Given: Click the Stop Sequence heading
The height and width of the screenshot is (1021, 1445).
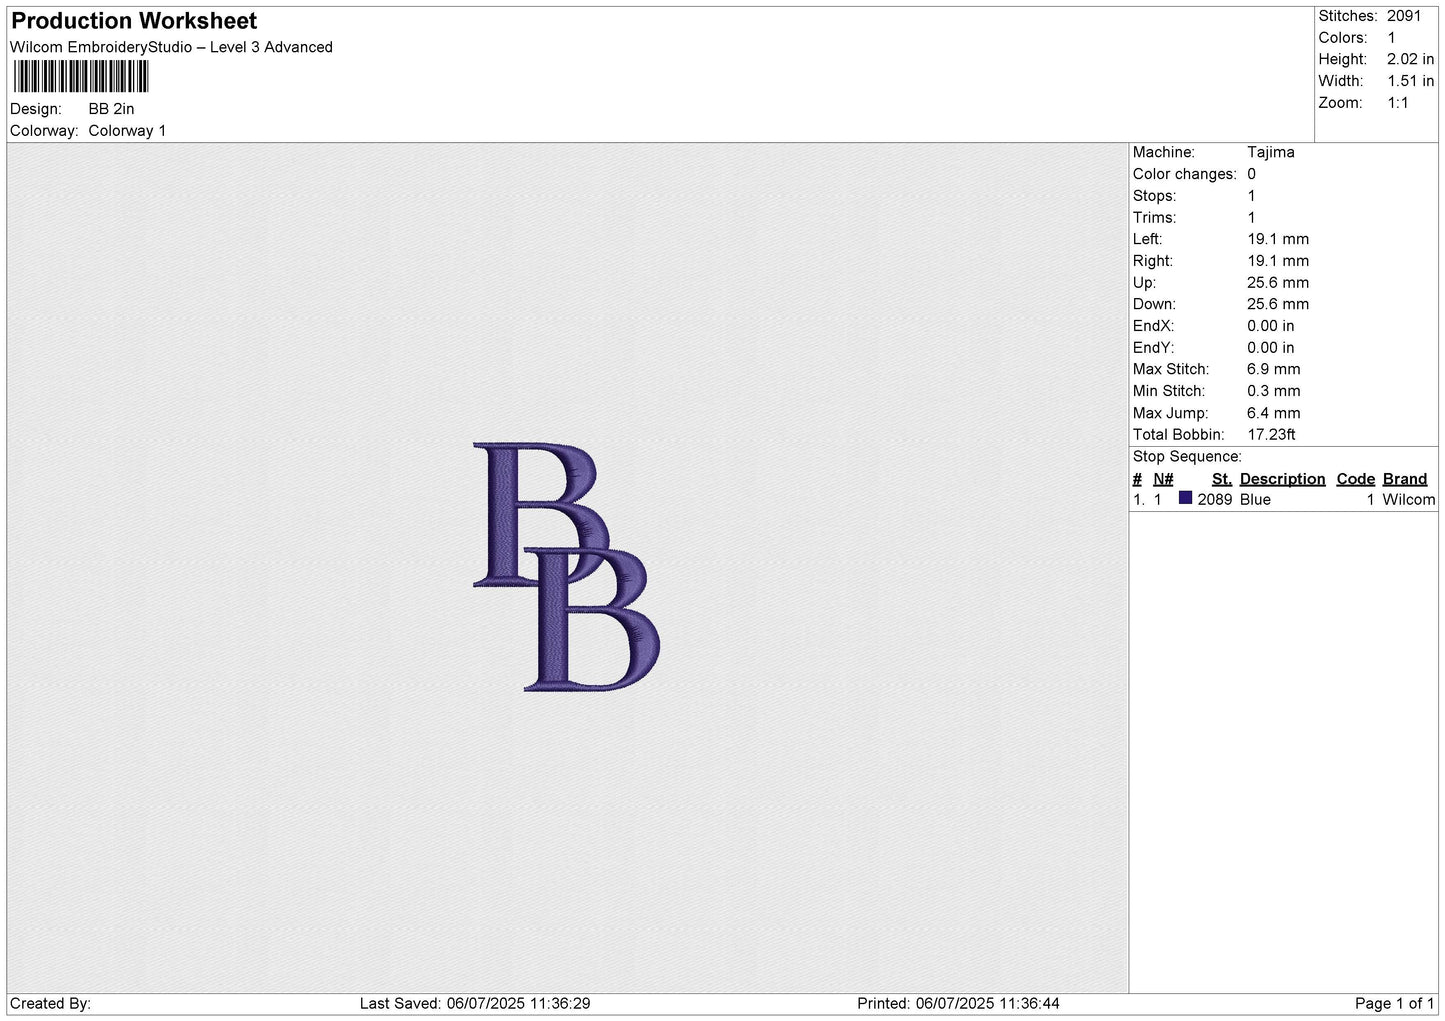Looking at the screenshot, I should pyautogui.click(x=1187, y=457).
